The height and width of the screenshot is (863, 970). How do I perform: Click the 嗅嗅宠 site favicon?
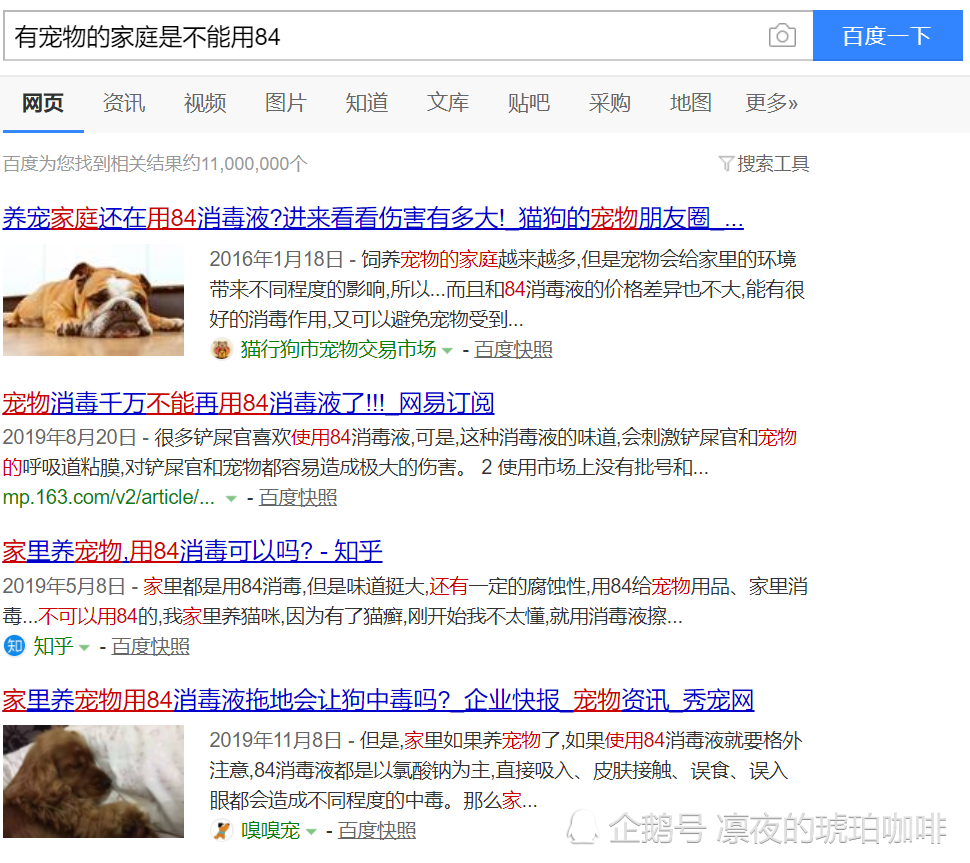click(221, 830)
